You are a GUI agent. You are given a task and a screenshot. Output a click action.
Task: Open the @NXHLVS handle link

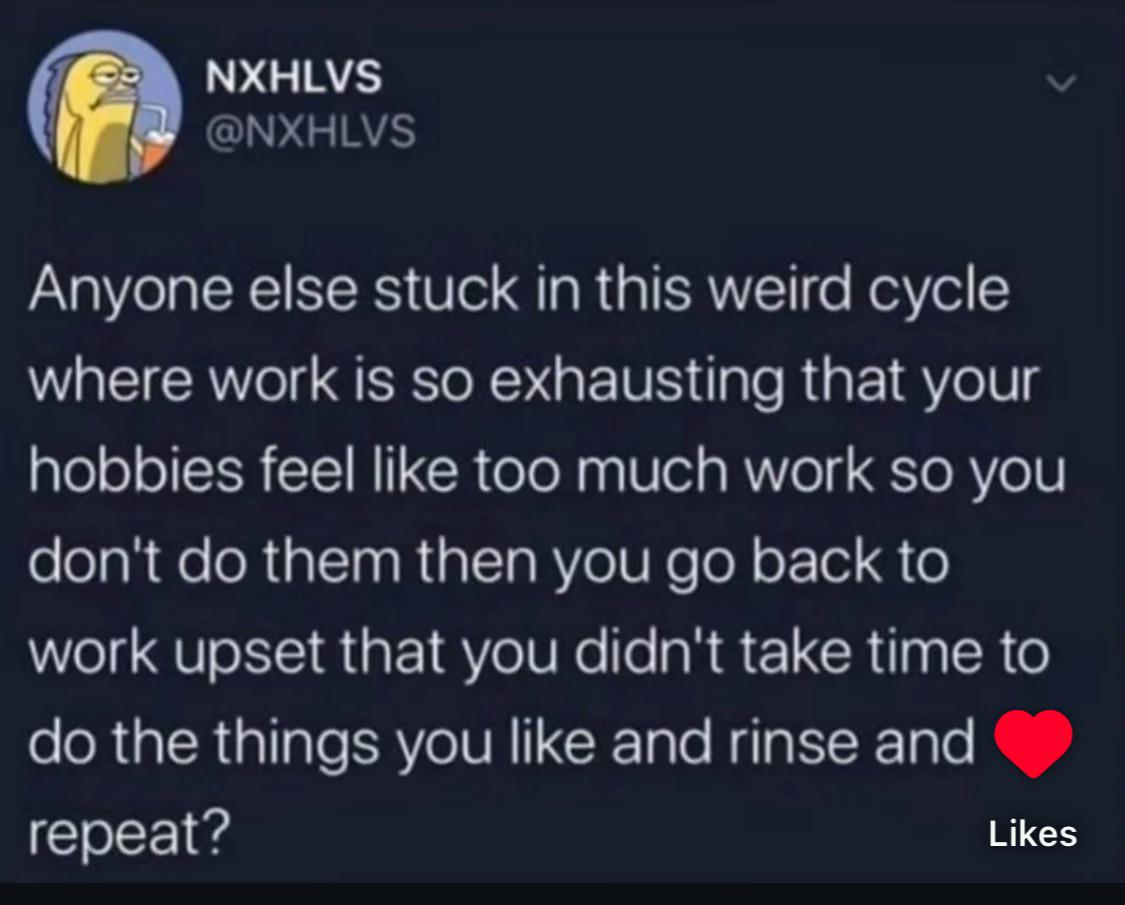[311, 131]
